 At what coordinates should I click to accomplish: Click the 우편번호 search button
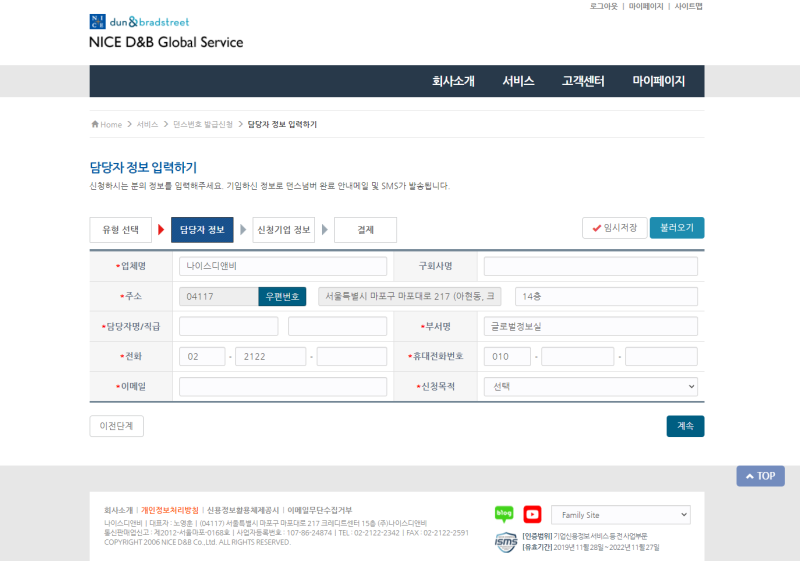[x=282, y=296]
